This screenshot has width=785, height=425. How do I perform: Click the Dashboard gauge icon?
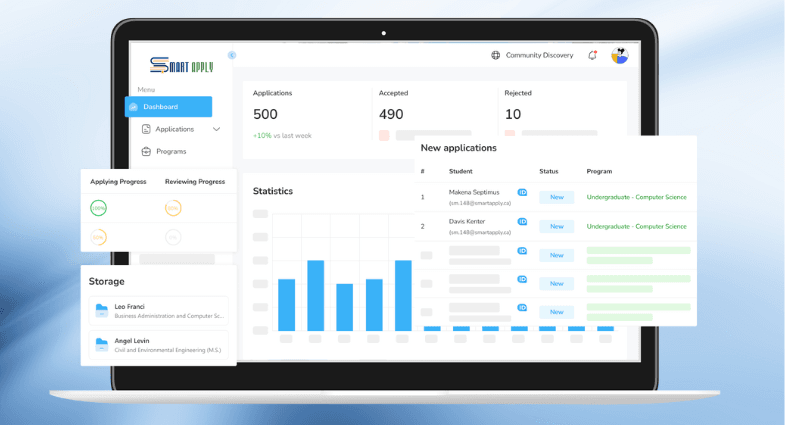click(134, 107)
